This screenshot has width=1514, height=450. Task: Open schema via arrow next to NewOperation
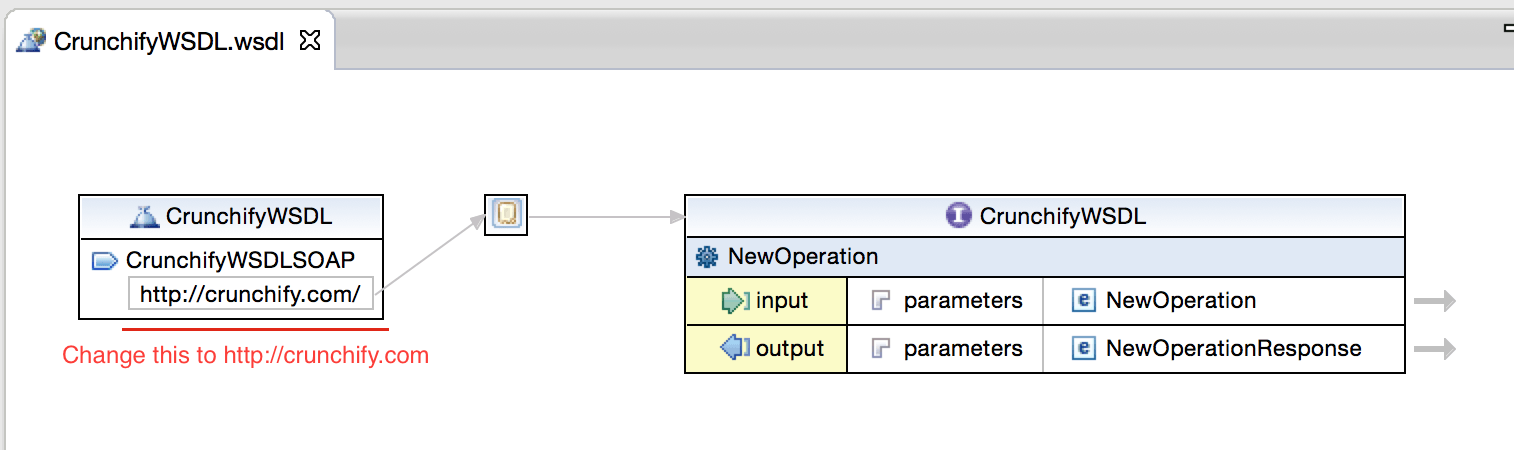(1435, 302)
